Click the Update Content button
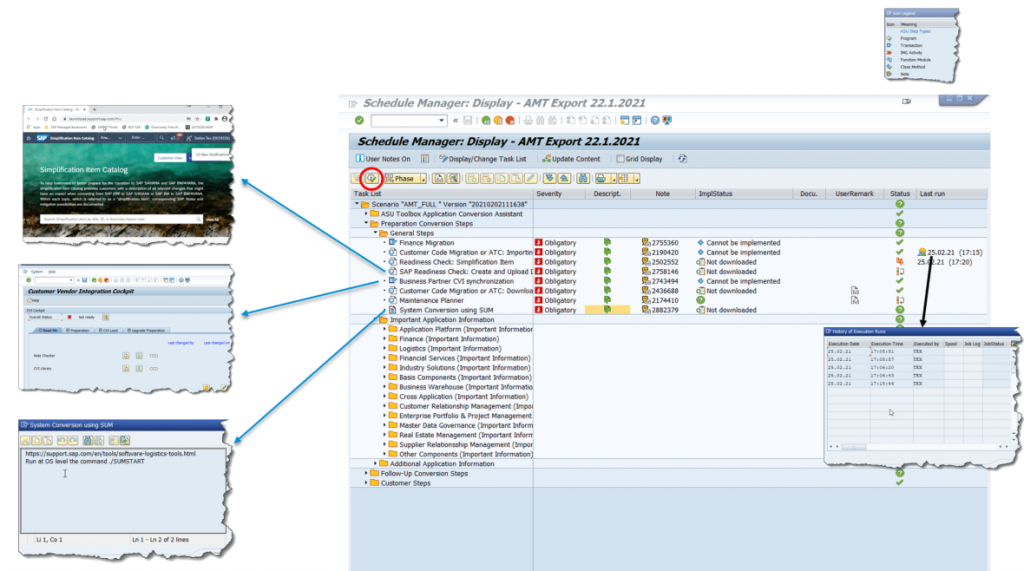 point(571,159)
